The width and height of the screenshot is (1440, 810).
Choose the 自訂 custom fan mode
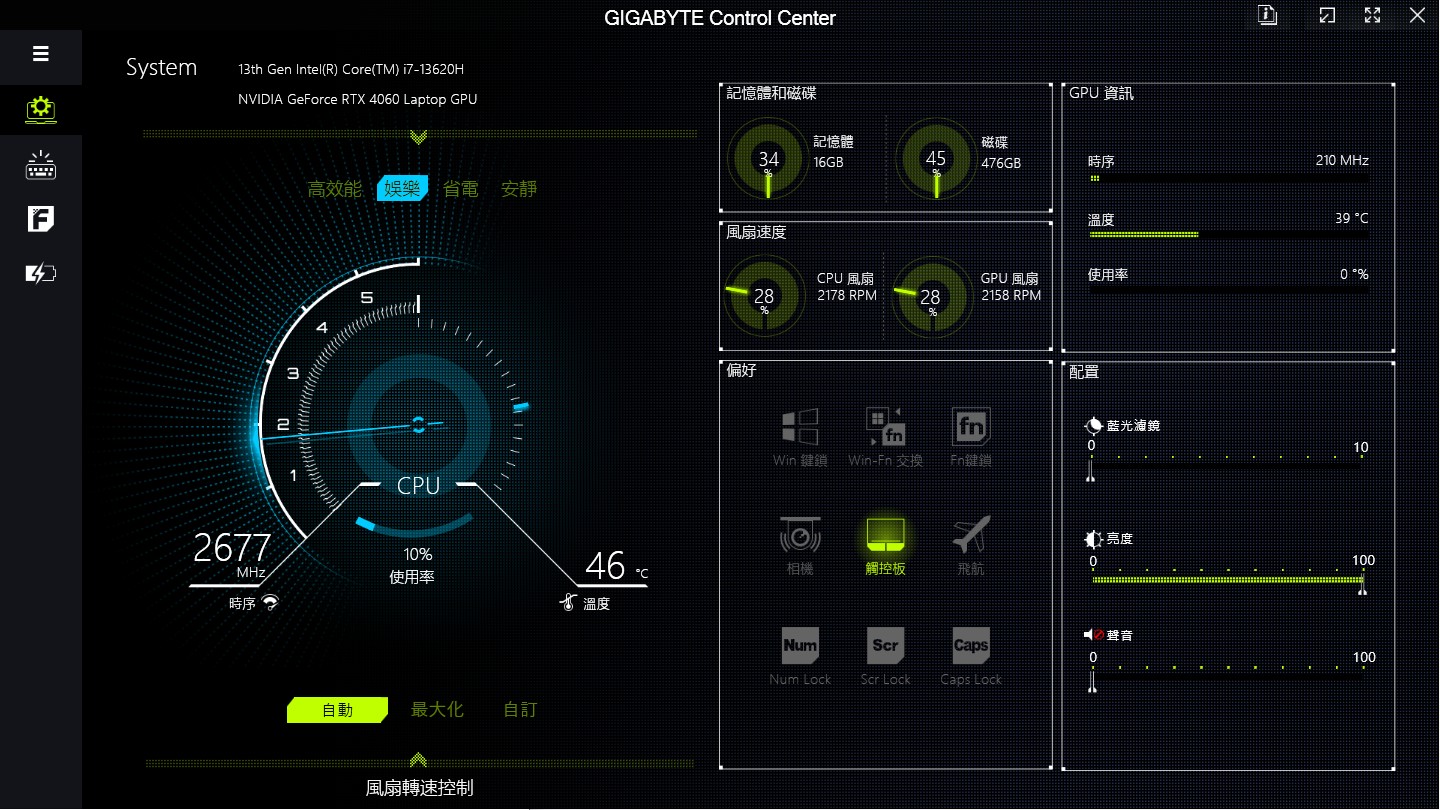click(x=520, y=710)
